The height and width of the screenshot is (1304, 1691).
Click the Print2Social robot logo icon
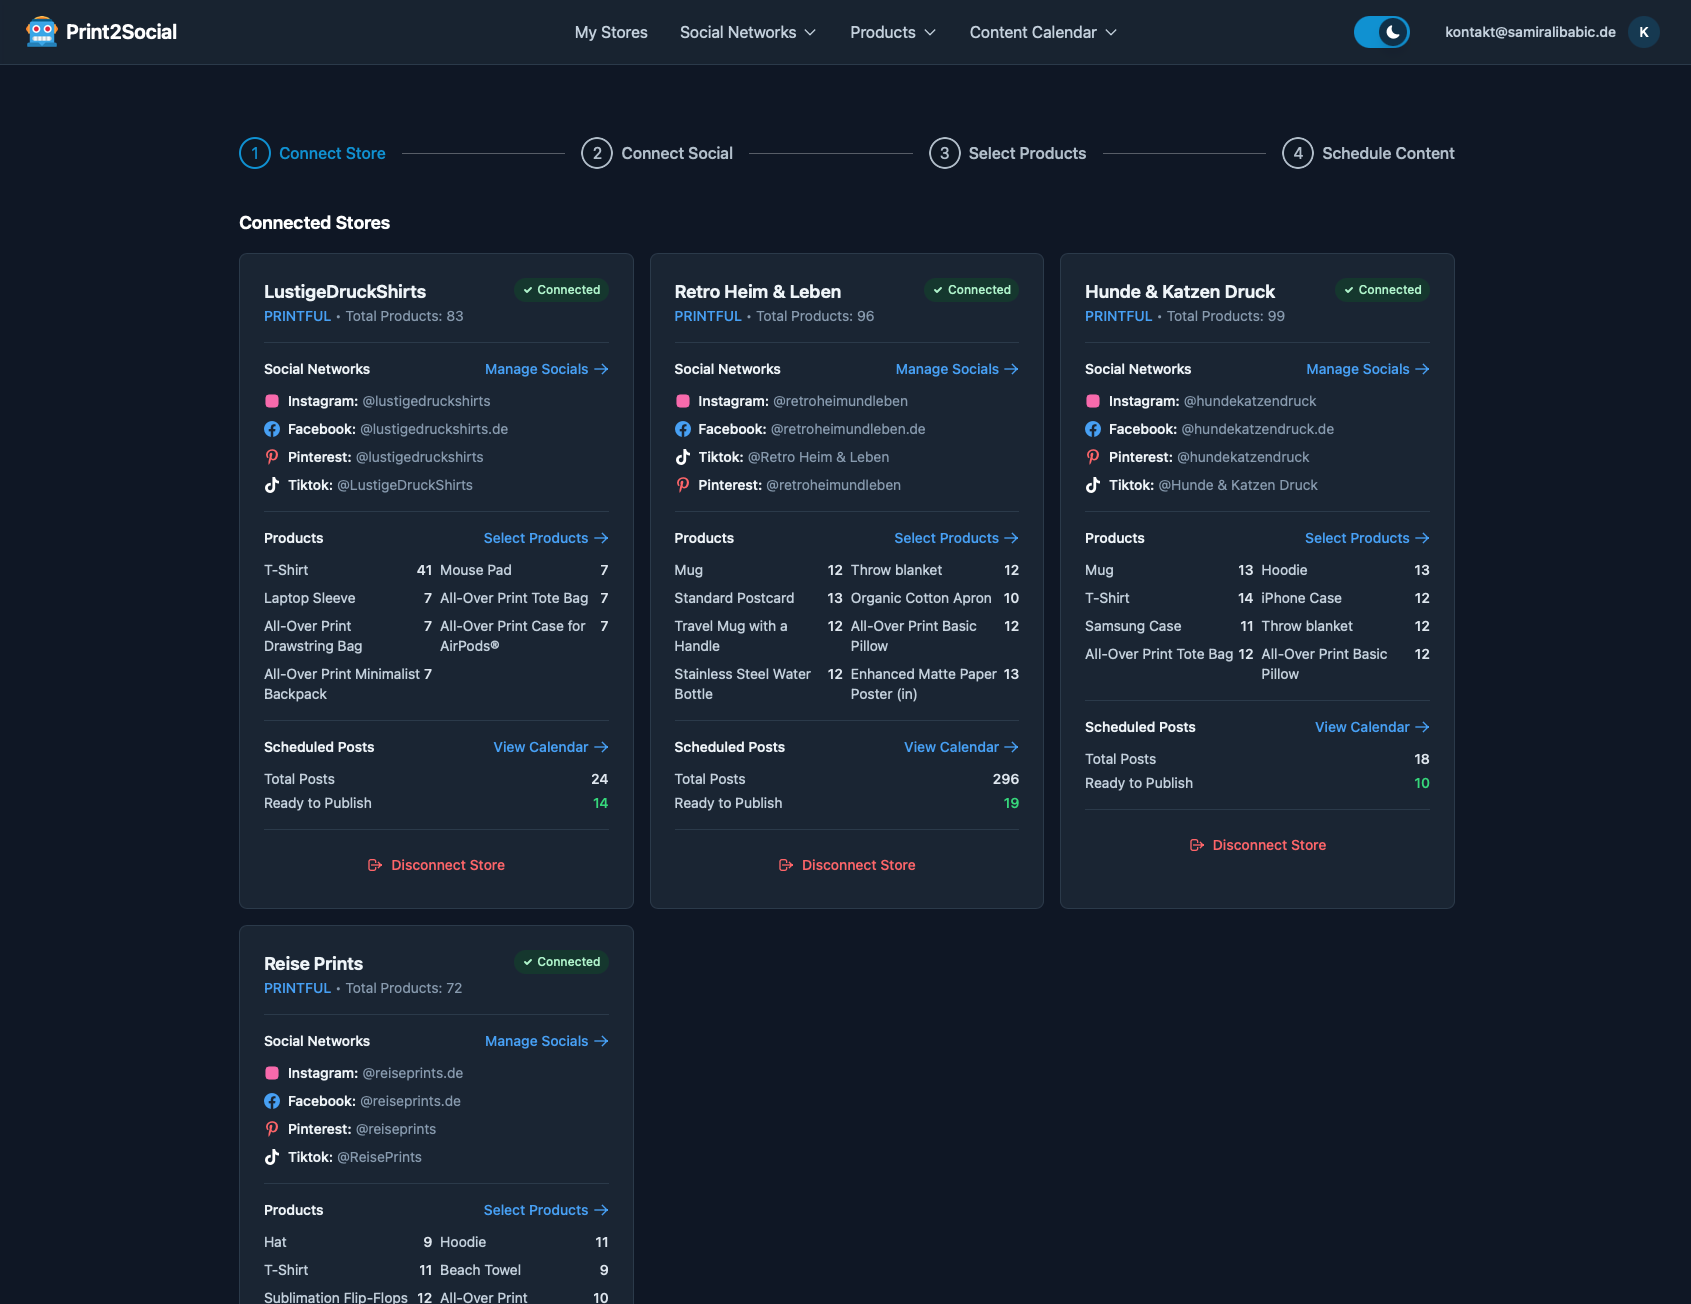pyautogui.click(x=41, y=31)
